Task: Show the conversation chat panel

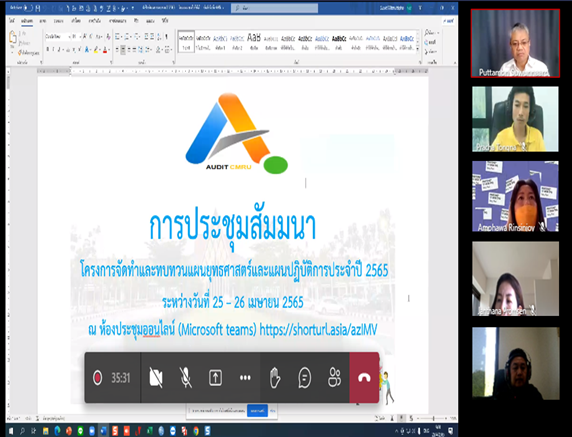Action: pyautogui.click(x=305, y=378)
